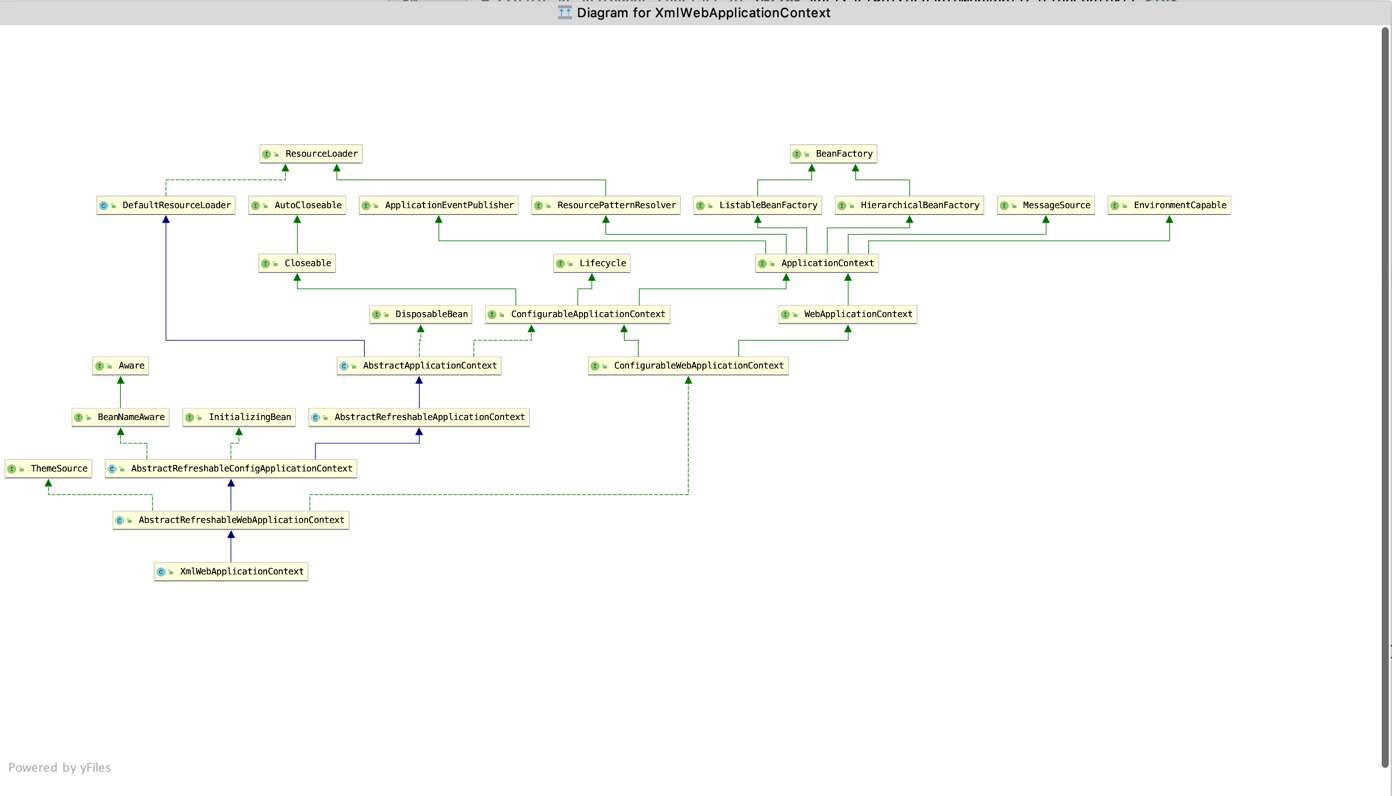
Task: Click the InitializingBean node
Action: point(239,417)
